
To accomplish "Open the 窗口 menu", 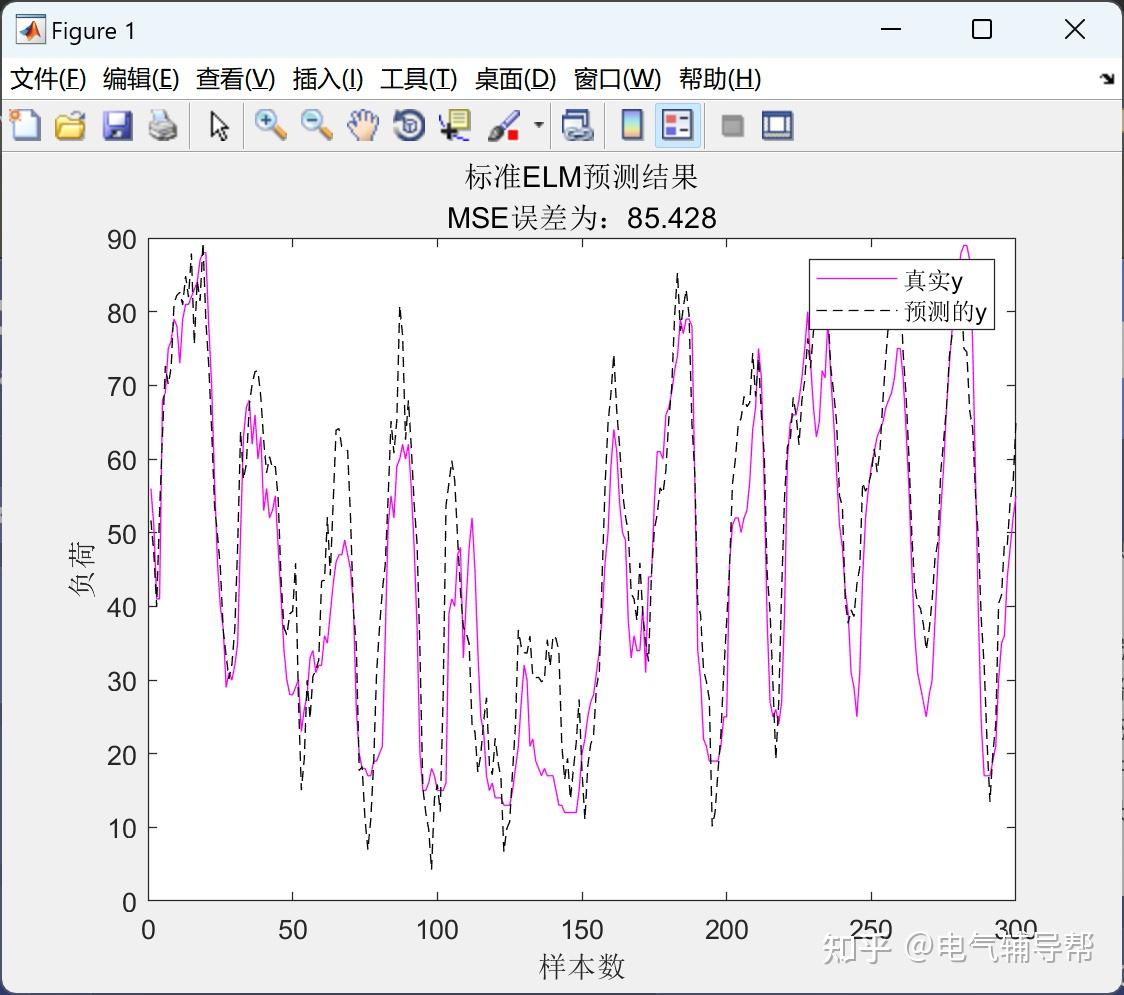I will [x=616, y=79].
